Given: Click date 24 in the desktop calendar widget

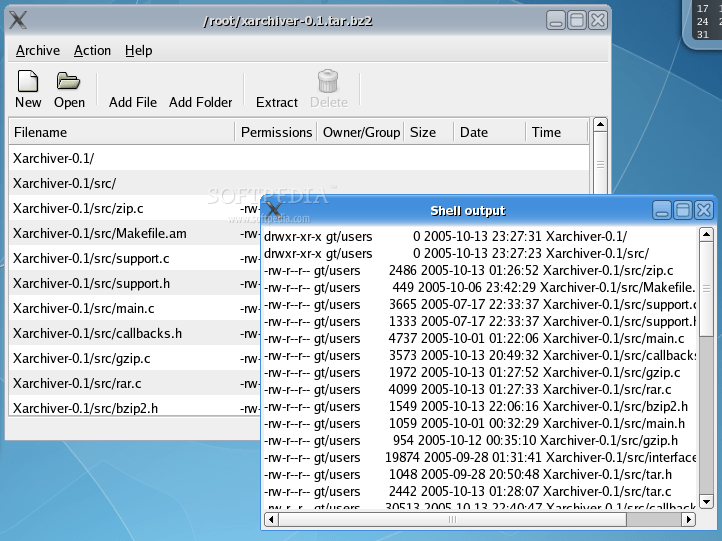Looking at the screenshot, I should [702, 22].
